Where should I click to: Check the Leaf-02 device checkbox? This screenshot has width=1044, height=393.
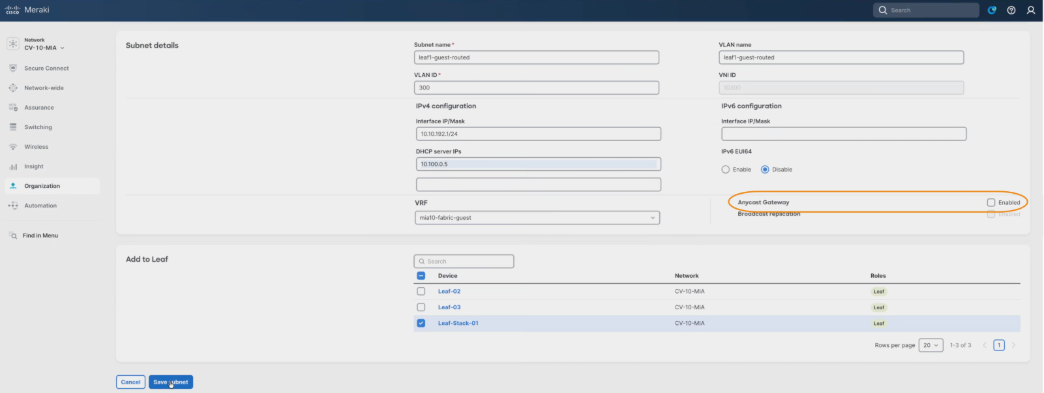pyautogui.click(x=421, y=291)
